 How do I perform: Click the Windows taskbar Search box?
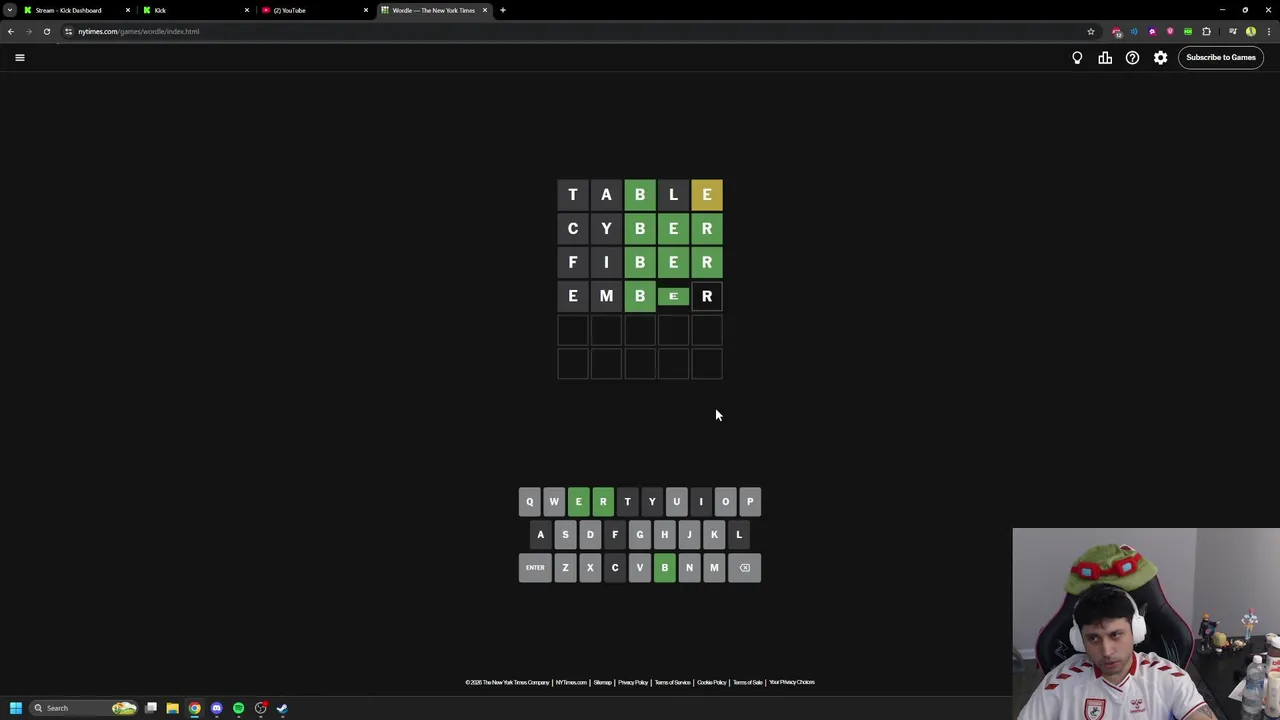[x=84, y=708]
